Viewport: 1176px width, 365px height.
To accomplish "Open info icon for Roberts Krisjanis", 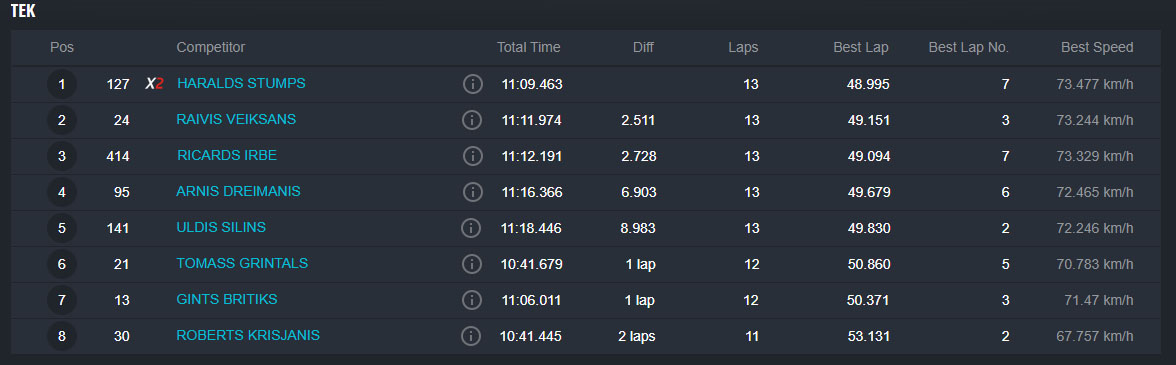I will click(471, 336).
